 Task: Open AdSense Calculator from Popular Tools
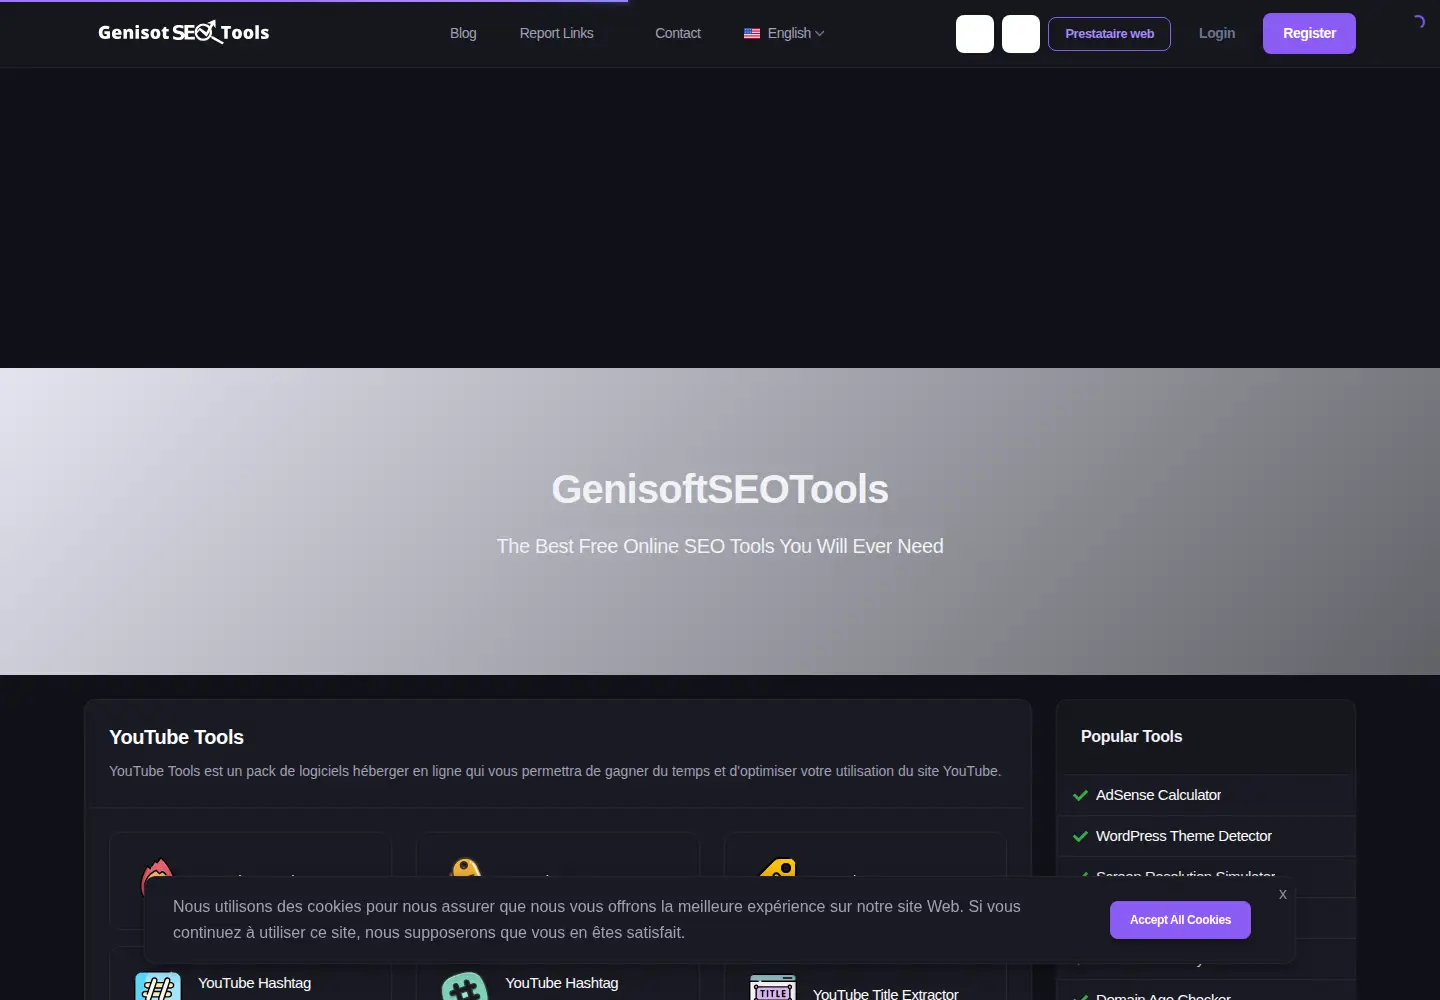[x=1158, y=795]
